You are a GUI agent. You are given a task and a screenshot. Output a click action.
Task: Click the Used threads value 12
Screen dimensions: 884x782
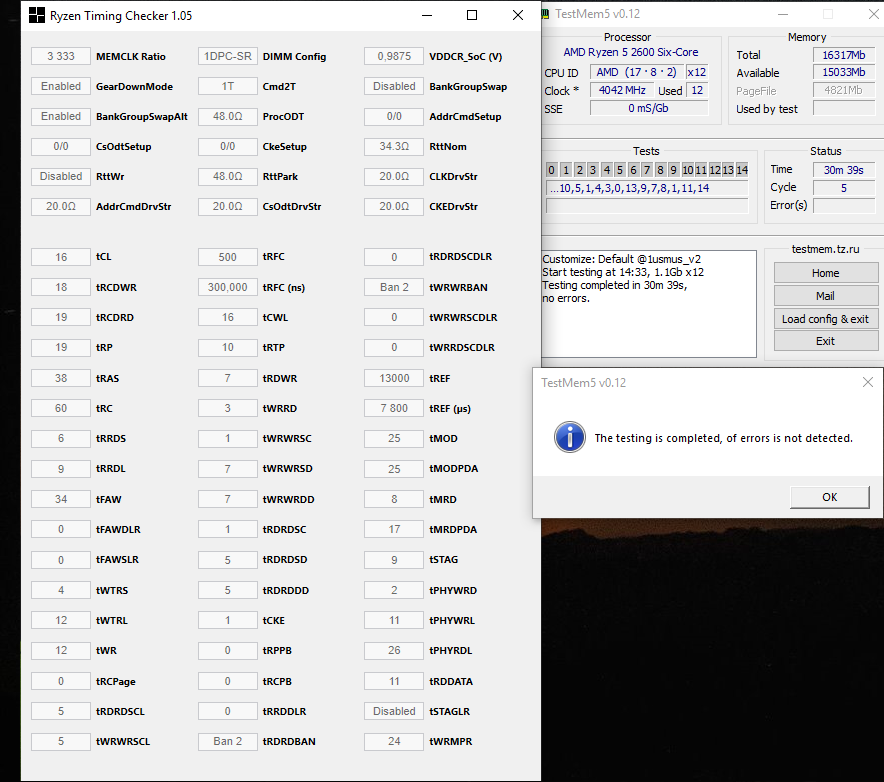[697, 90]
